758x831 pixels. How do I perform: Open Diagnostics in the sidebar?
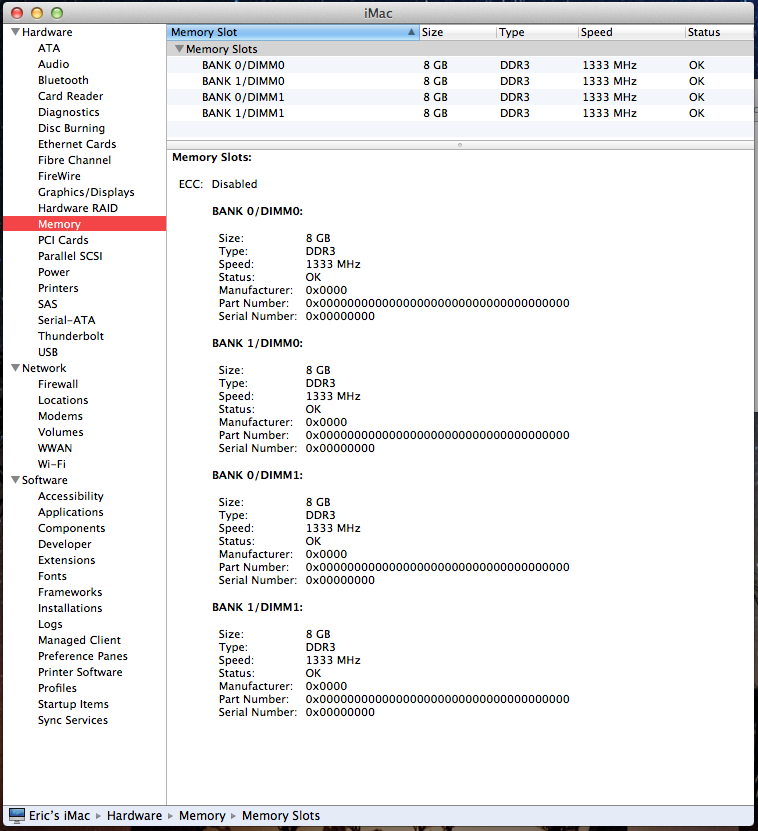tap(69, 112)
